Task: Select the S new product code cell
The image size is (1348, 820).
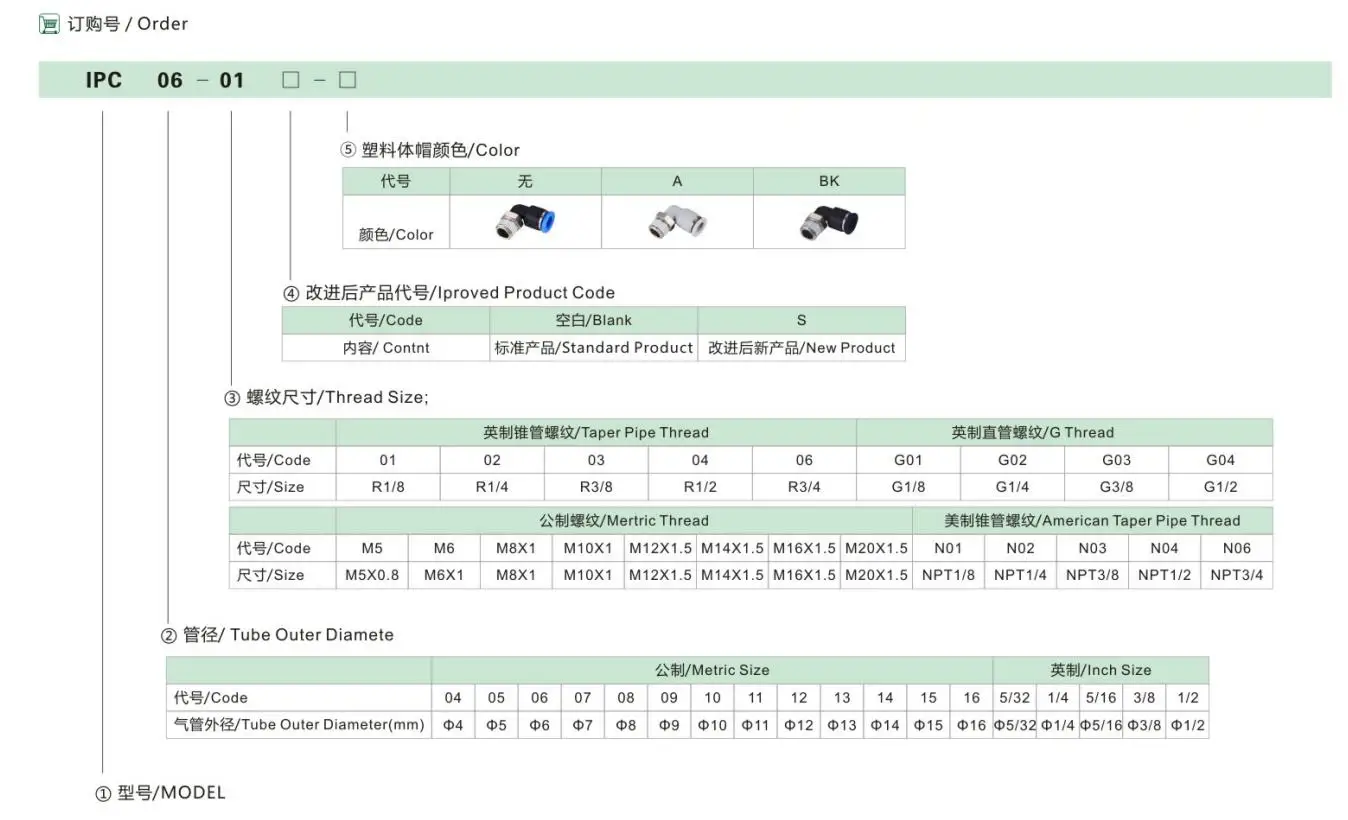Action: tap(800, 319)
